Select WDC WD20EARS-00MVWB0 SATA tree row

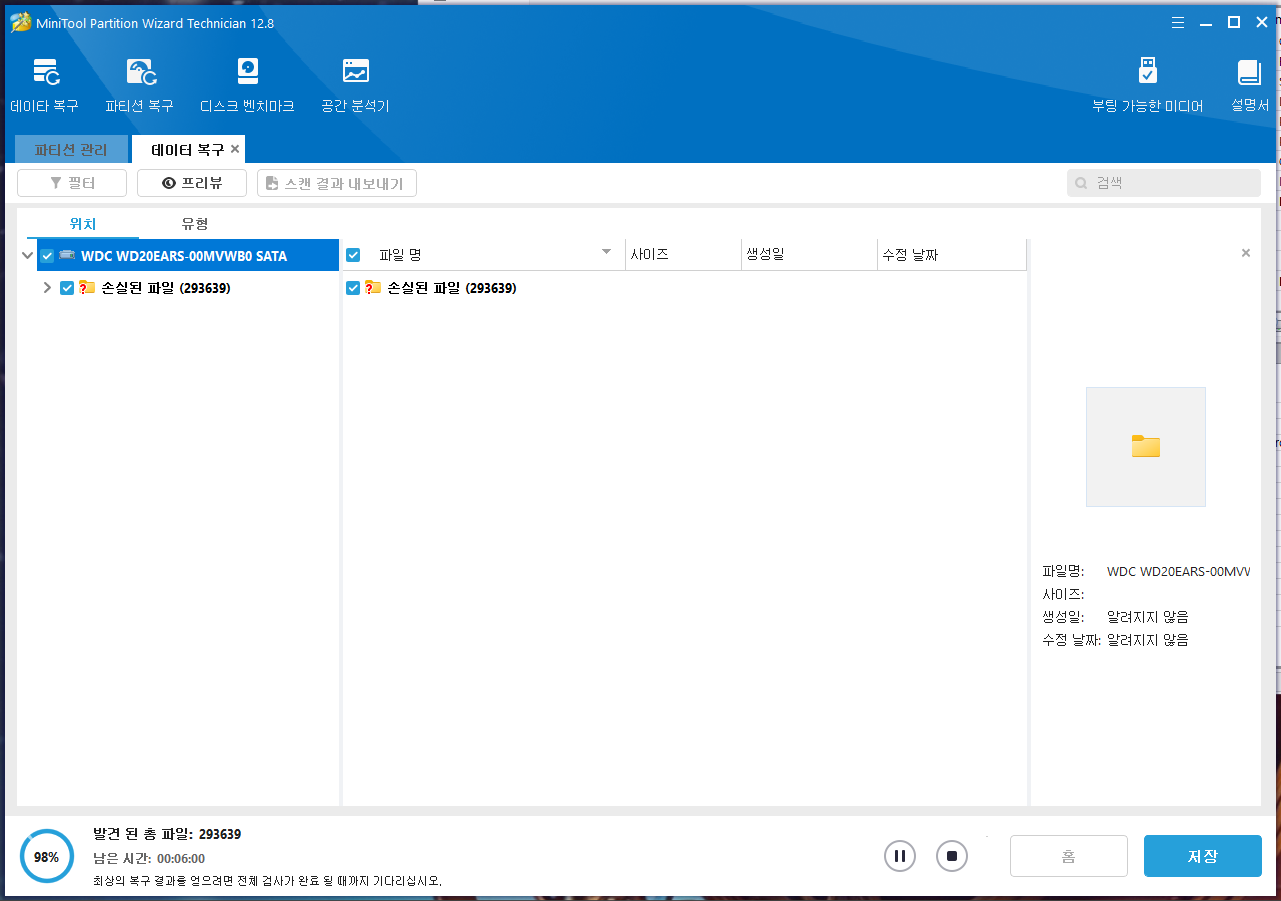pyautogui.click(x=188, y=256)
